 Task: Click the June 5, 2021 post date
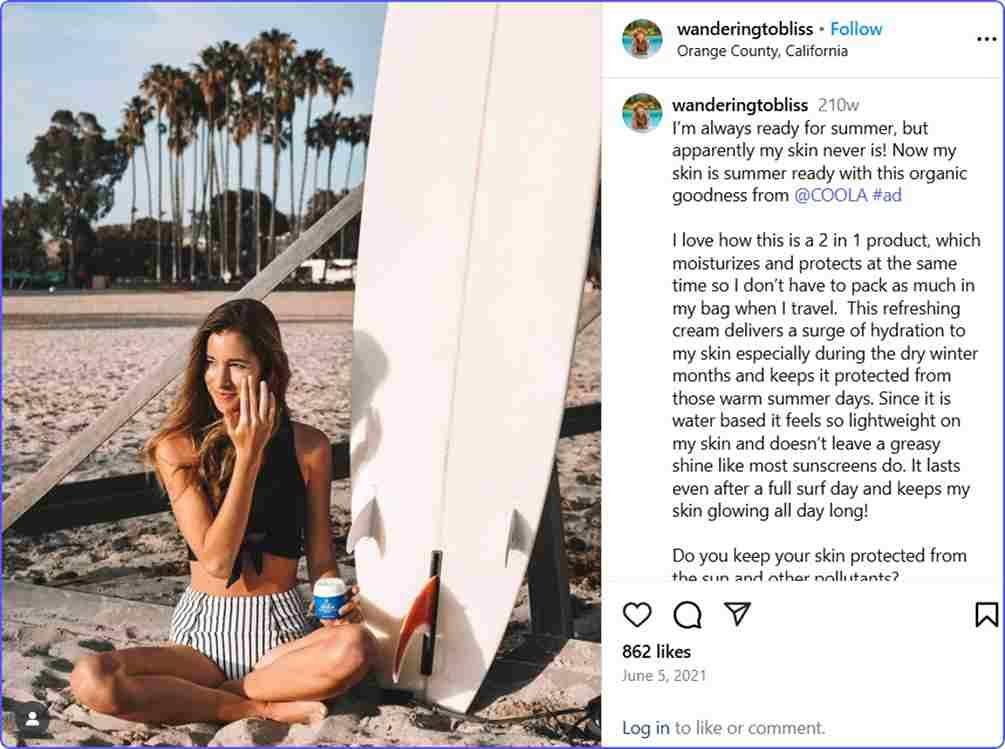(x=664, y=675)
